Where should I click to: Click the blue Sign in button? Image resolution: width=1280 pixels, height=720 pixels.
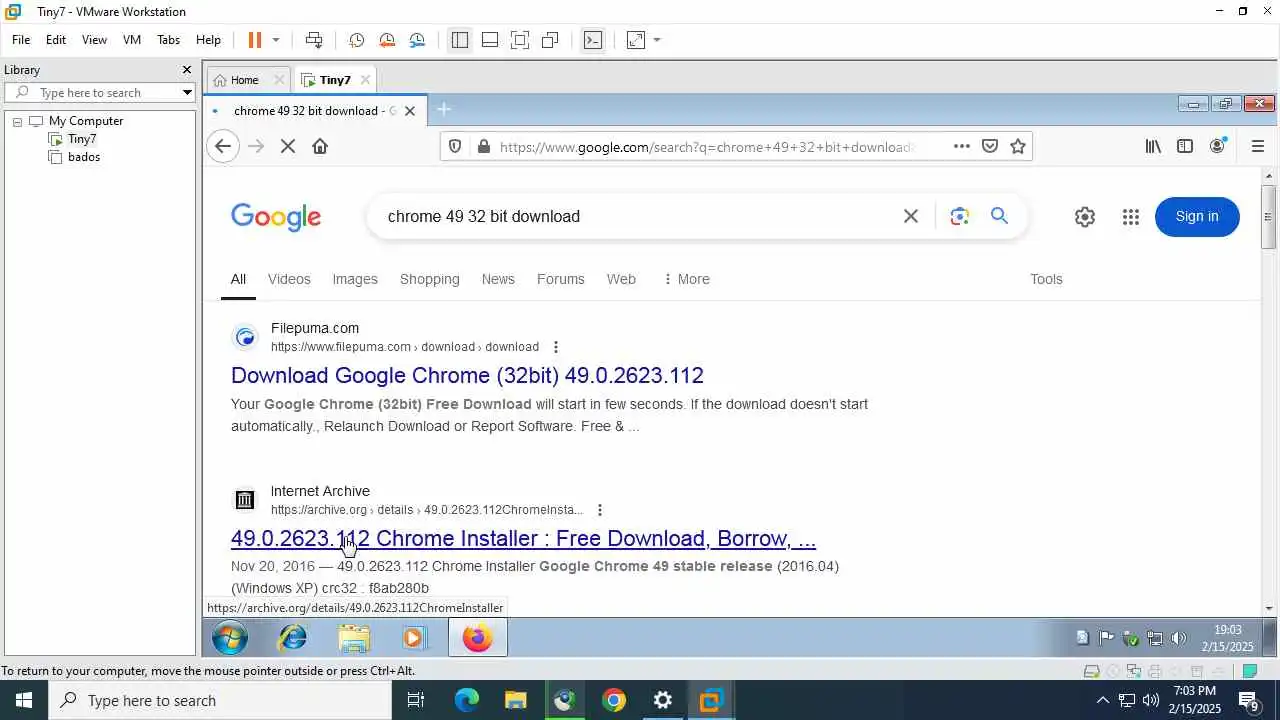tap(1197, 217)
